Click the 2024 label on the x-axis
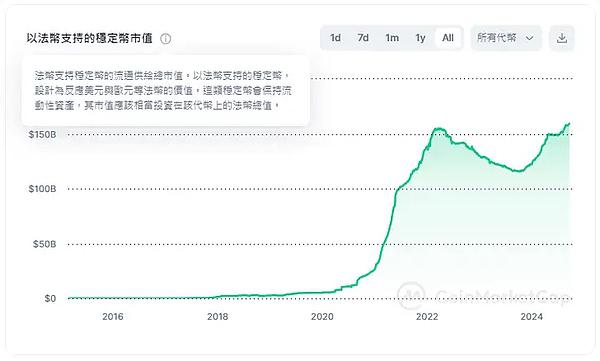600x361 pixels. [532, 317]
